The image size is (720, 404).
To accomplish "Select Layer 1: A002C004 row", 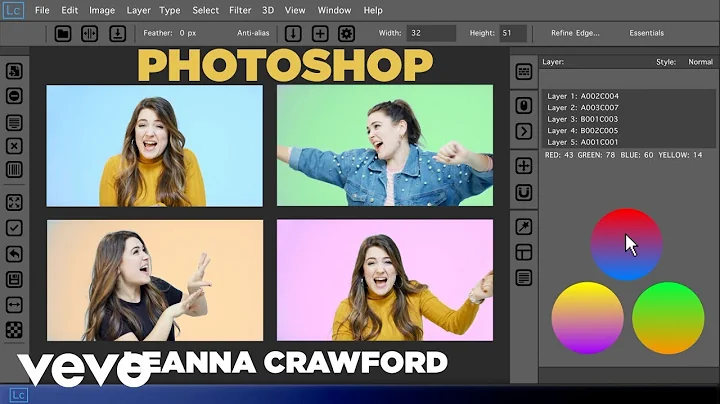I will pos(583,96).
